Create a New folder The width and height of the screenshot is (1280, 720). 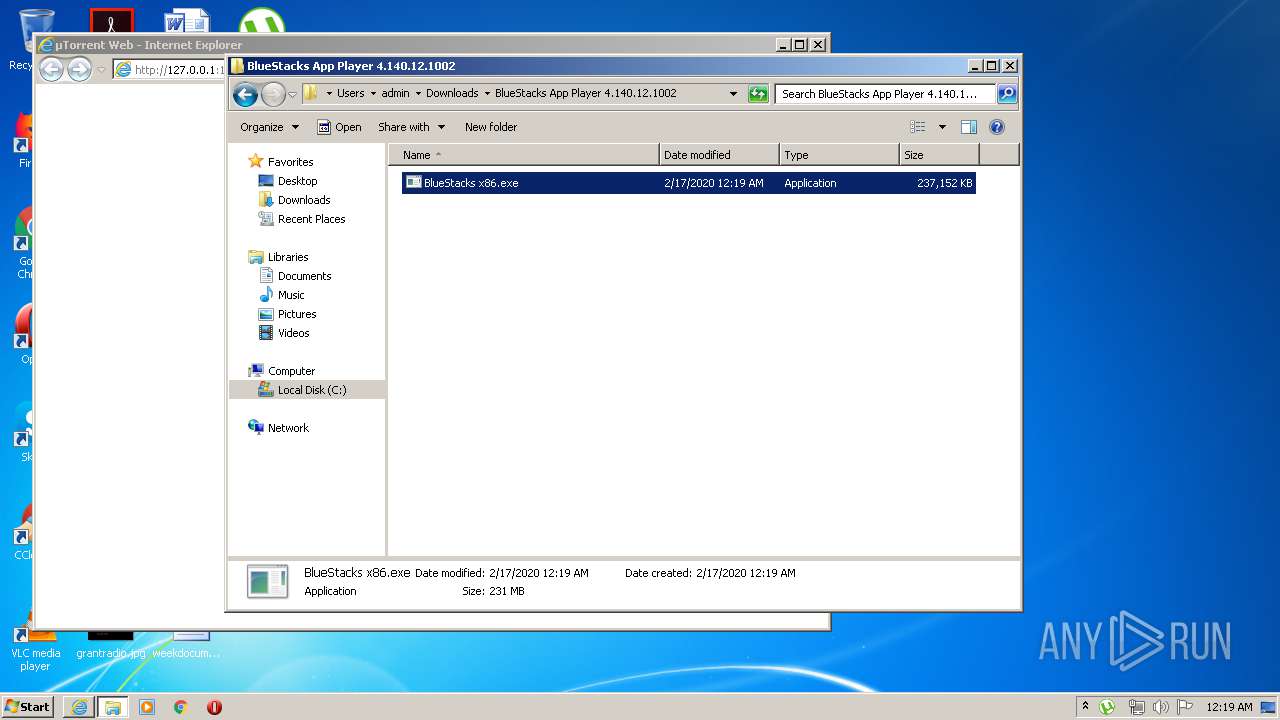(x=491, y=127)
